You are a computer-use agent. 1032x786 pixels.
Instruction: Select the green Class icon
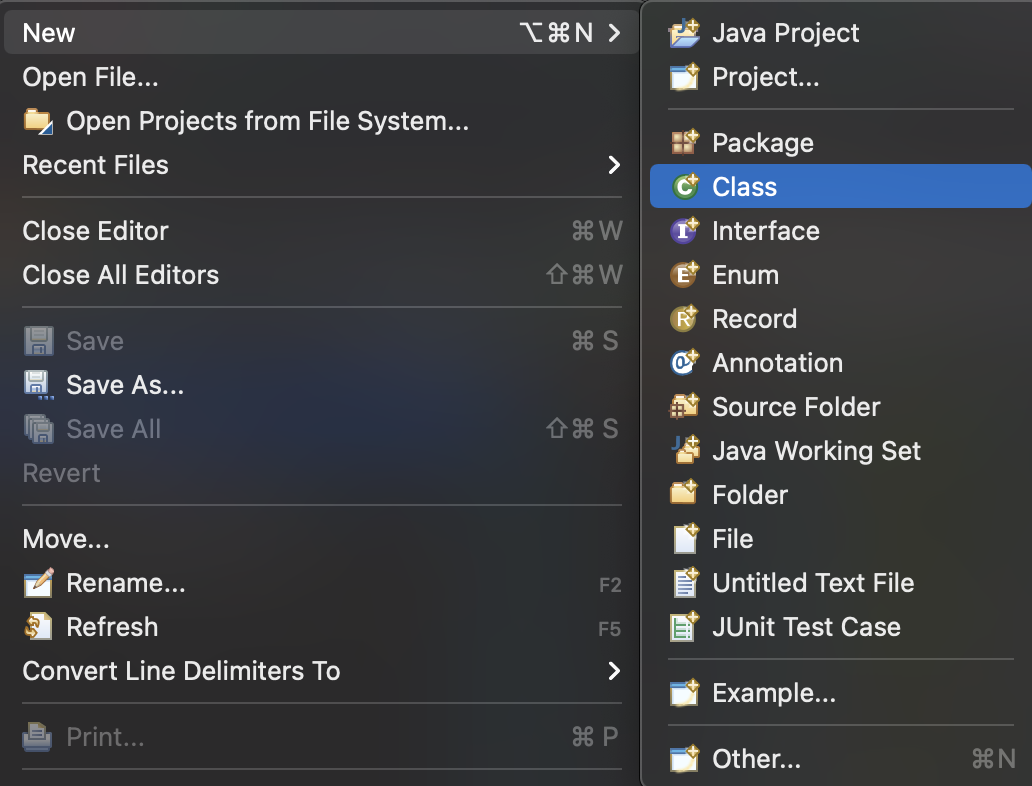[x=685, y=187]
